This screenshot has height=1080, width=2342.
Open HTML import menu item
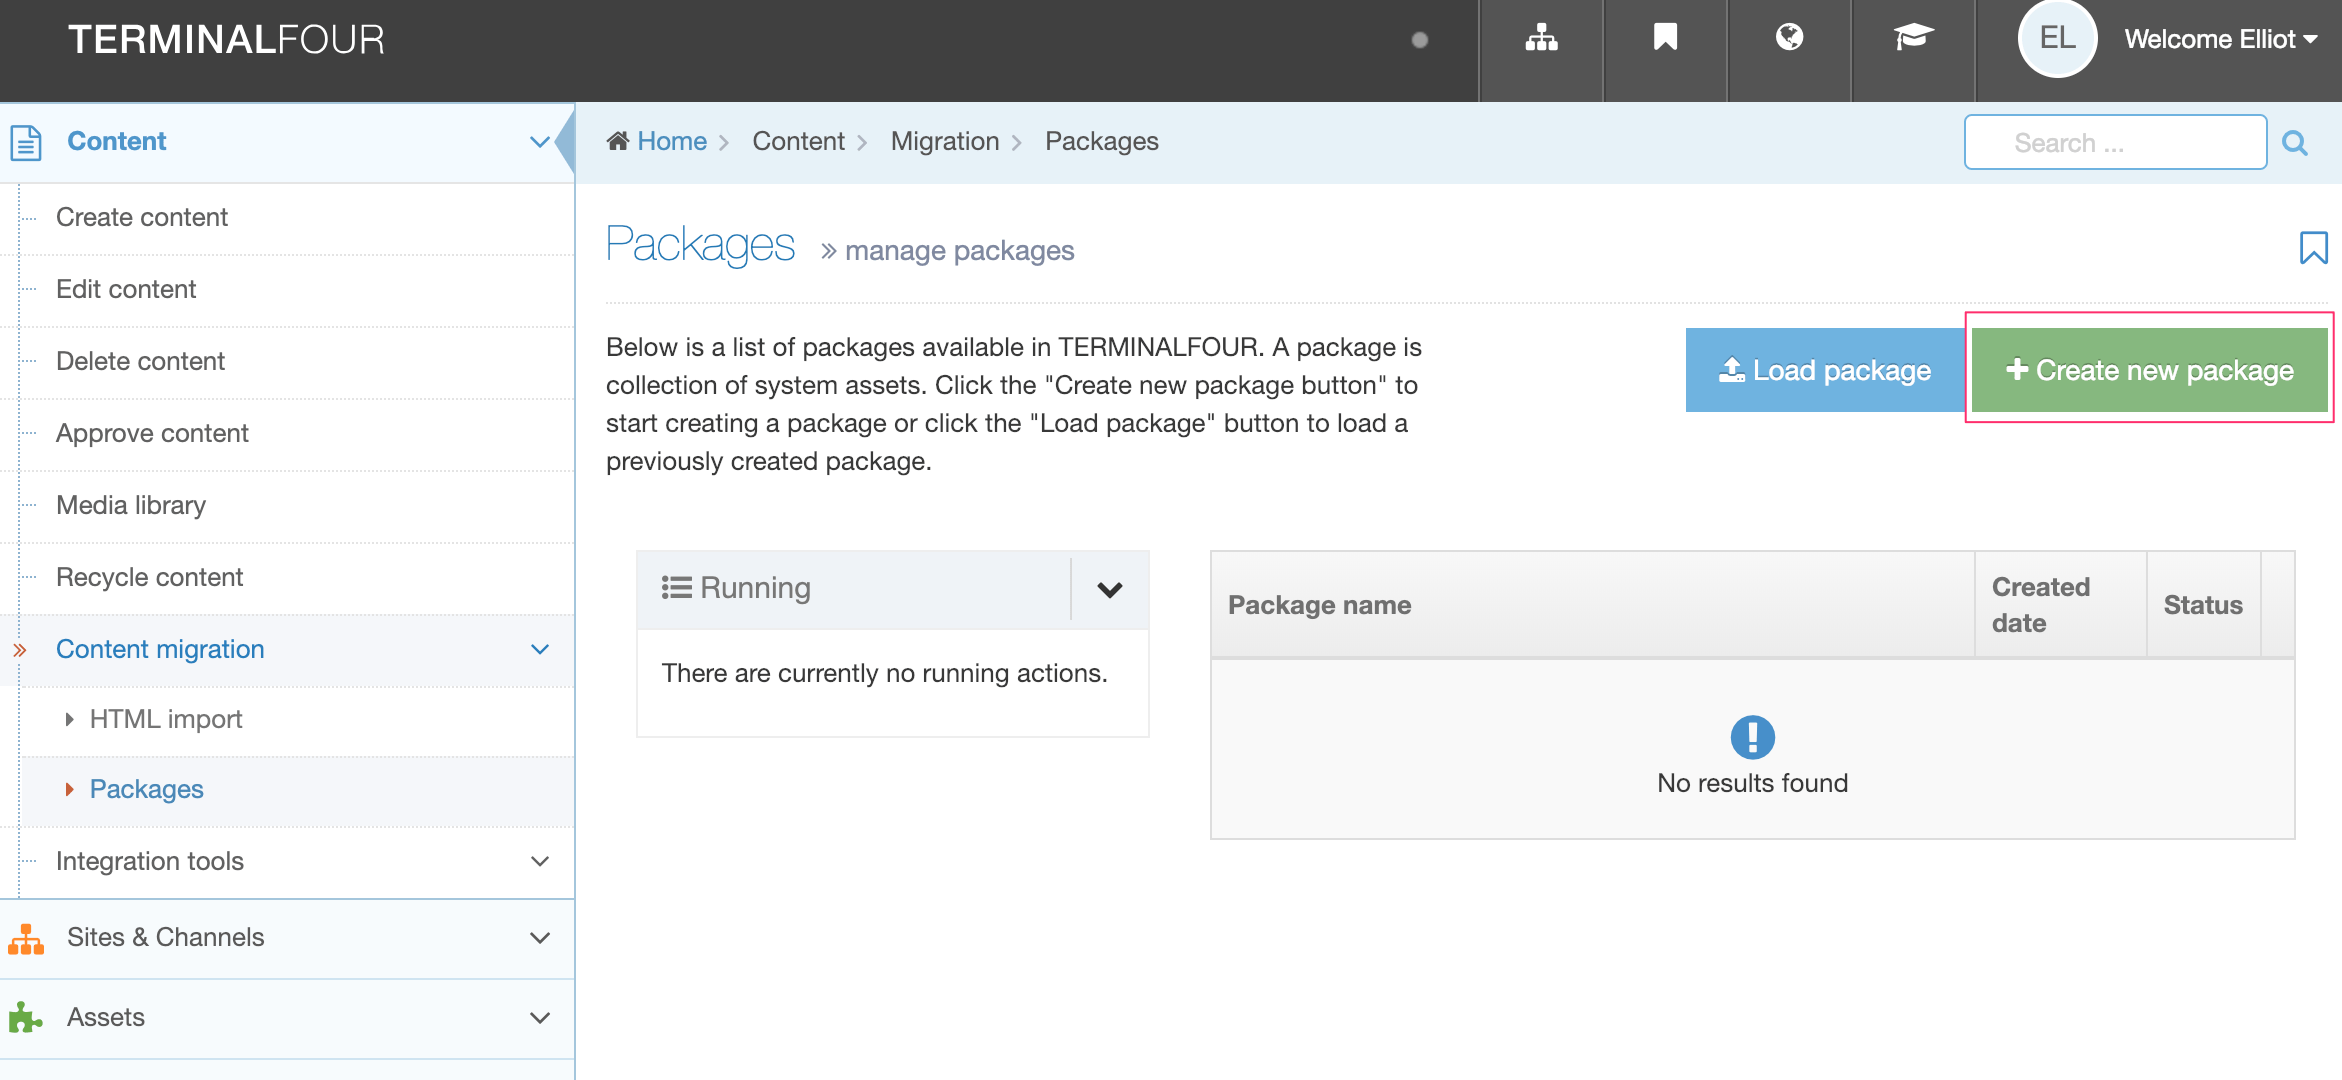[166, 719]
